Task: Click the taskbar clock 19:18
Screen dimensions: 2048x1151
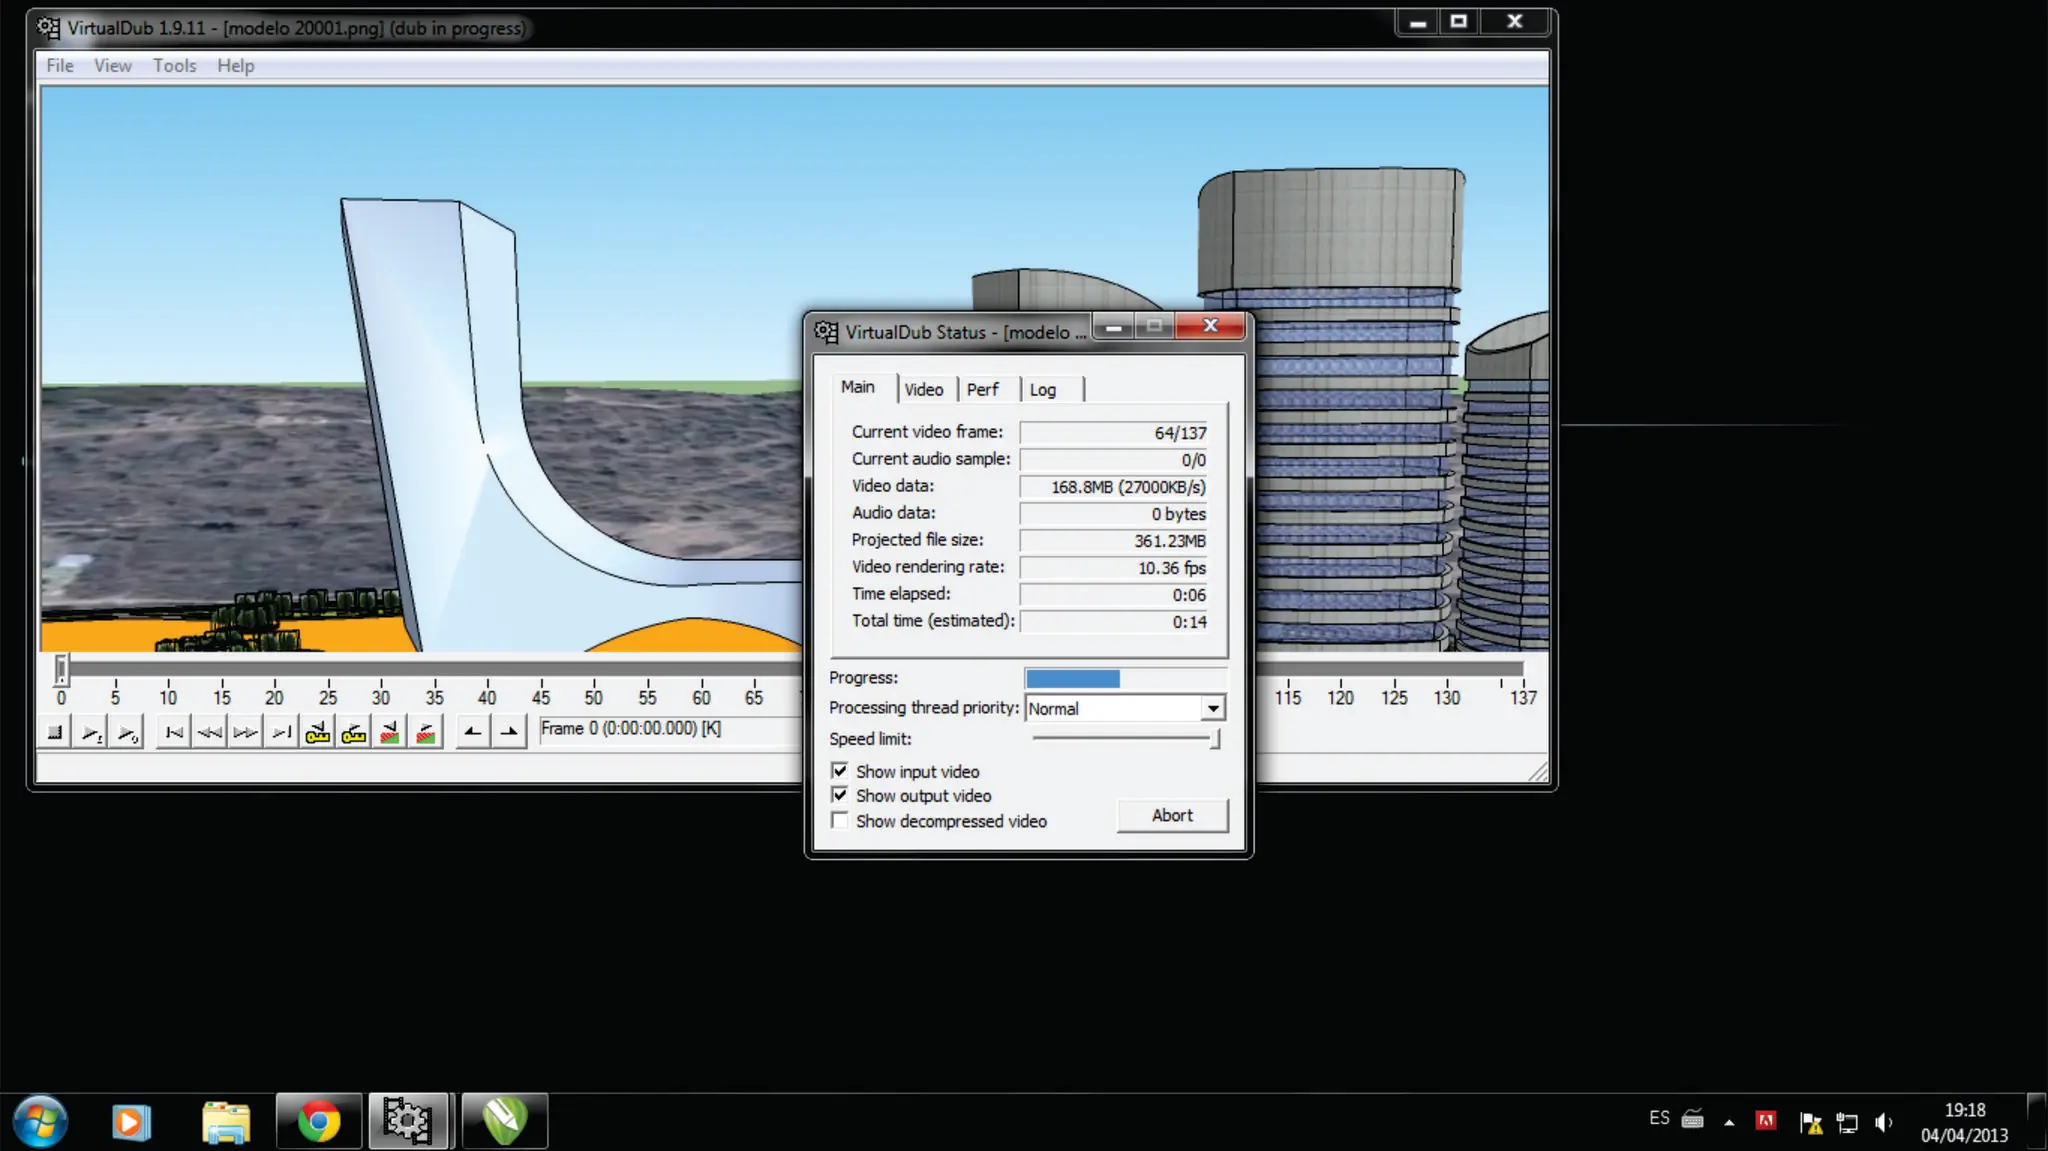Action: tap(1965, 1110)
